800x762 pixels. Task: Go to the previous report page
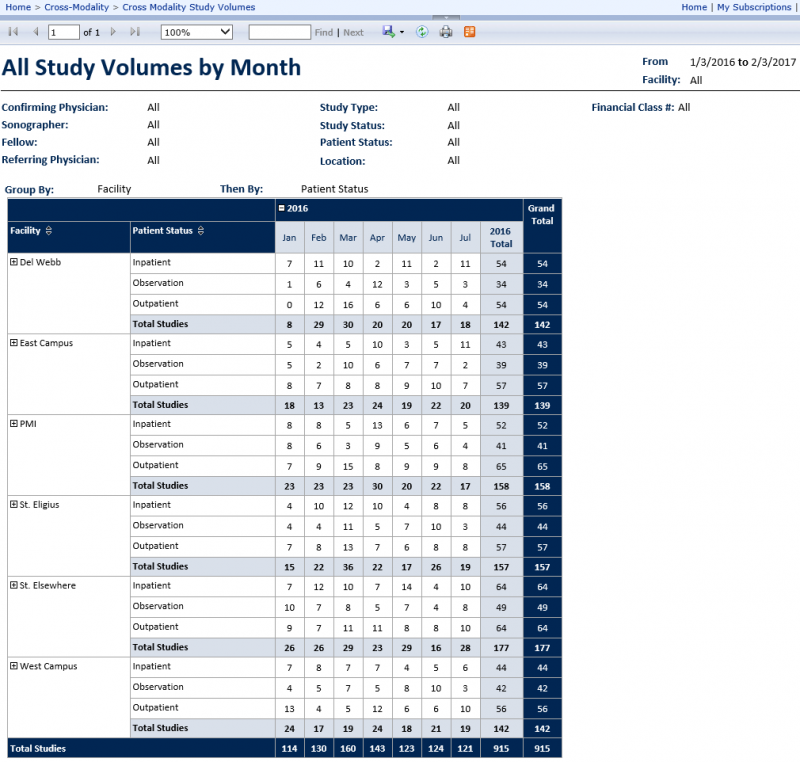[x=36, y=32]
